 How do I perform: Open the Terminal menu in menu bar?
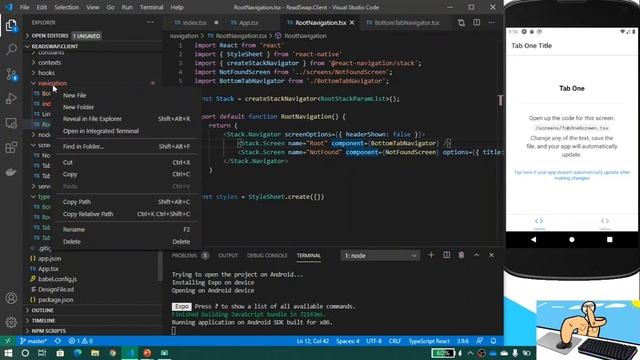151,7
